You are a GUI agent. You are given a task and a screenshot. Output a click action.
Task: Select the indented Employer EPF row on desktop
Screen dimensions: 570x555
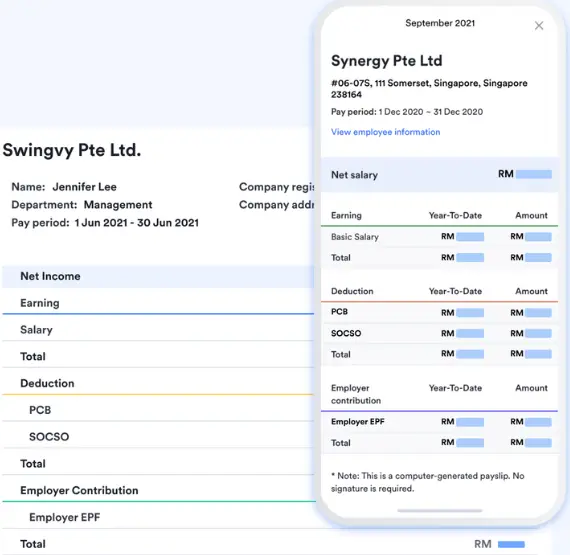pyautogui.click(x=158, y=517)
